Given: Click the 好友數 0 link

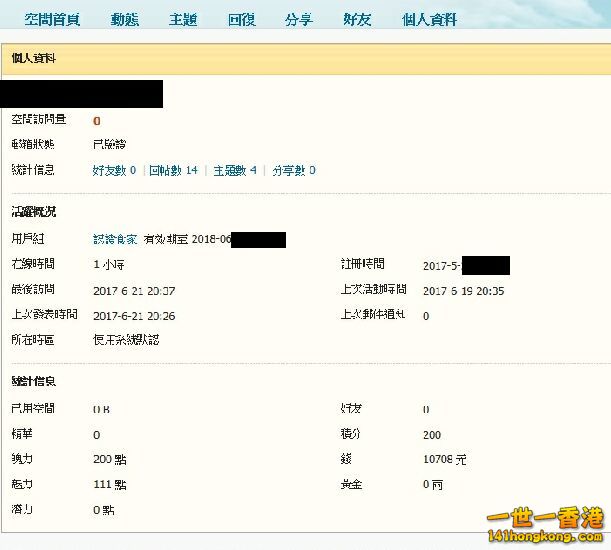Looking at the screenshot, I should [114, 171].
